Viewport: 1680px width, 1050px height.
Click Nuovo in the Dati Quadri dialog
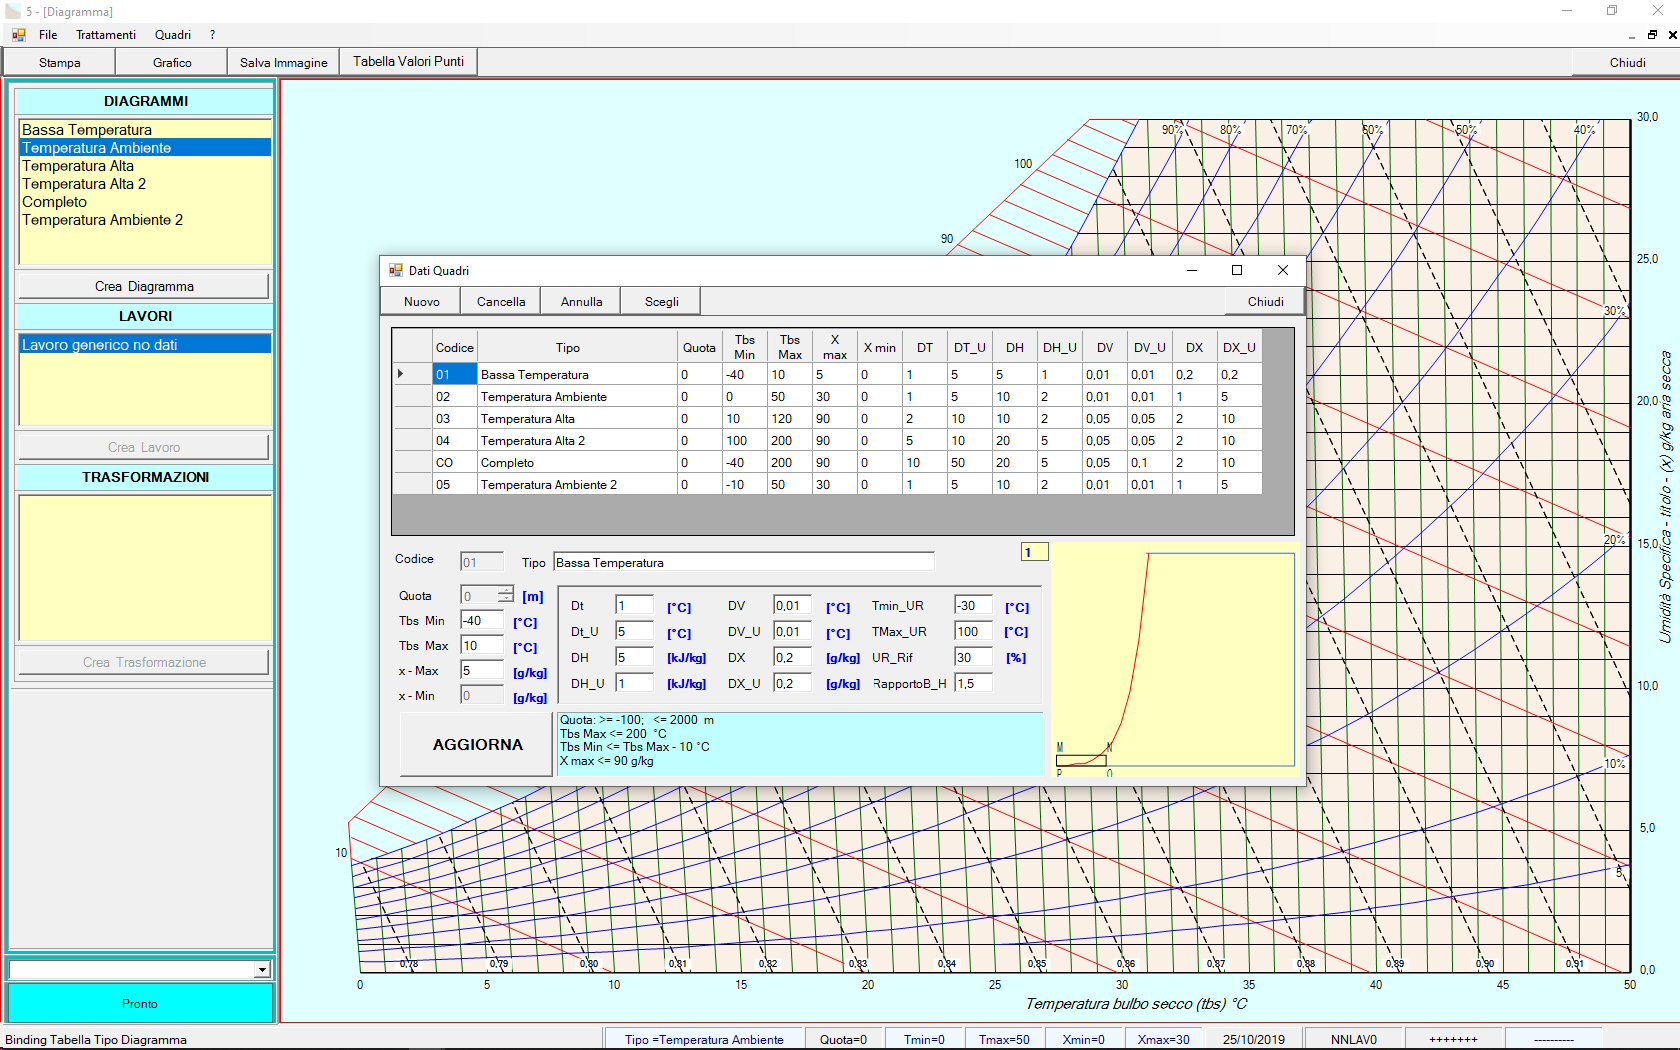pyautogui.click(x=421, y=301)
